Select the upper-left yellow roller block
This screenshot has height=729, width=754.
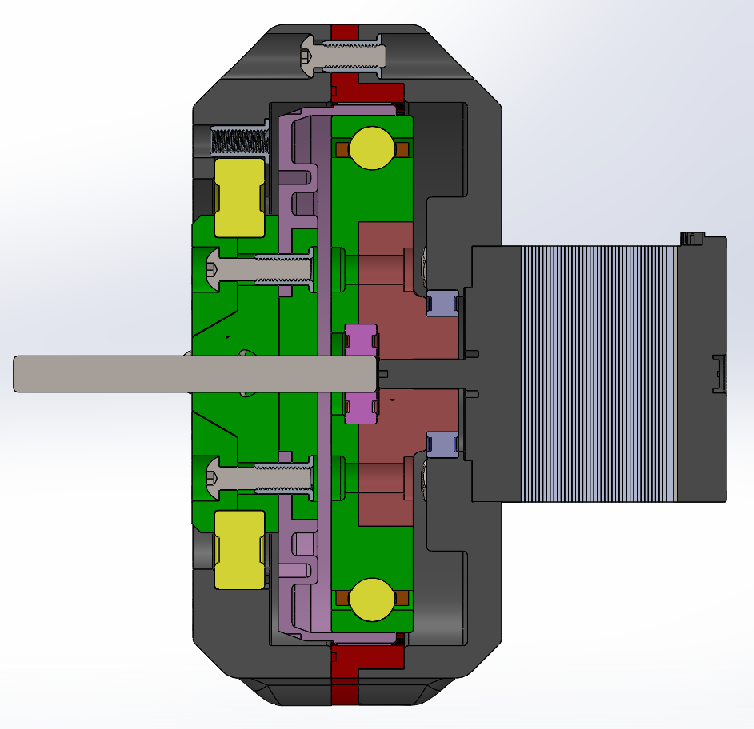pyautogui.click(x=239, y=198)
